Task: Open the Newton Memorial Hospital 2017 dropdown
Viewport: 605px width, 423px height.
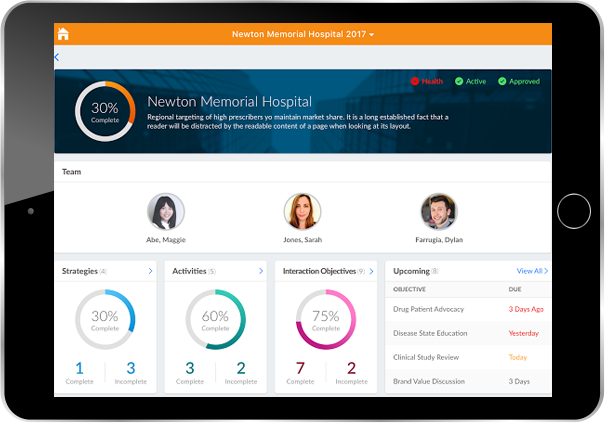Action: coord(303,34)
